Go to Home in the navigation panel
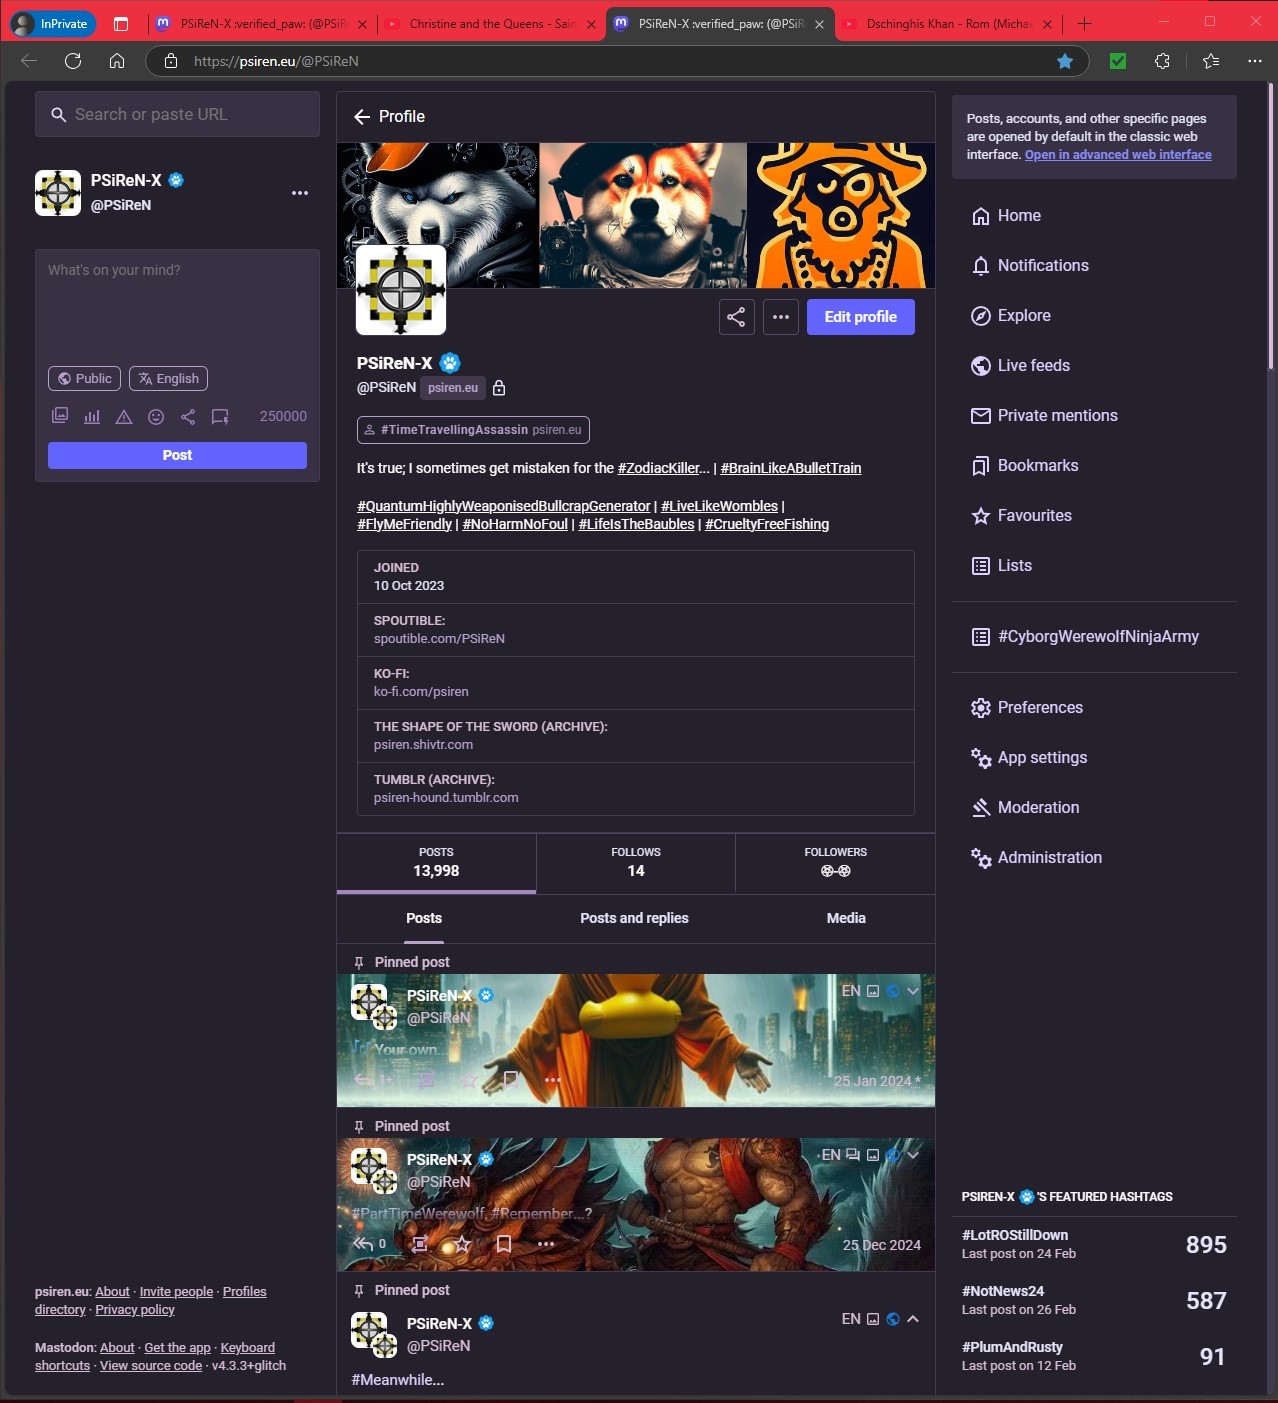The image size is (1278, 1403). pyautogui.click(x=1006, y=215)
